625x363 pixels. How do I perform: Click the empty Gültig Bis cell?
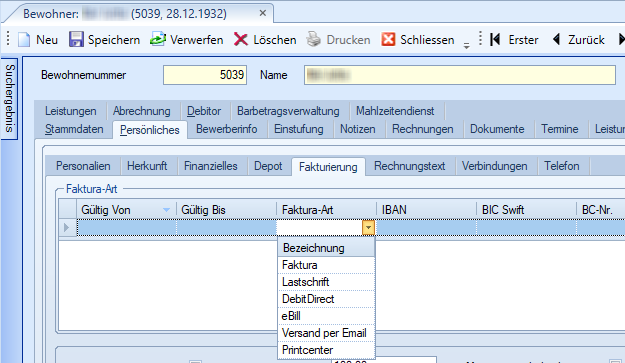click(226, 228)
